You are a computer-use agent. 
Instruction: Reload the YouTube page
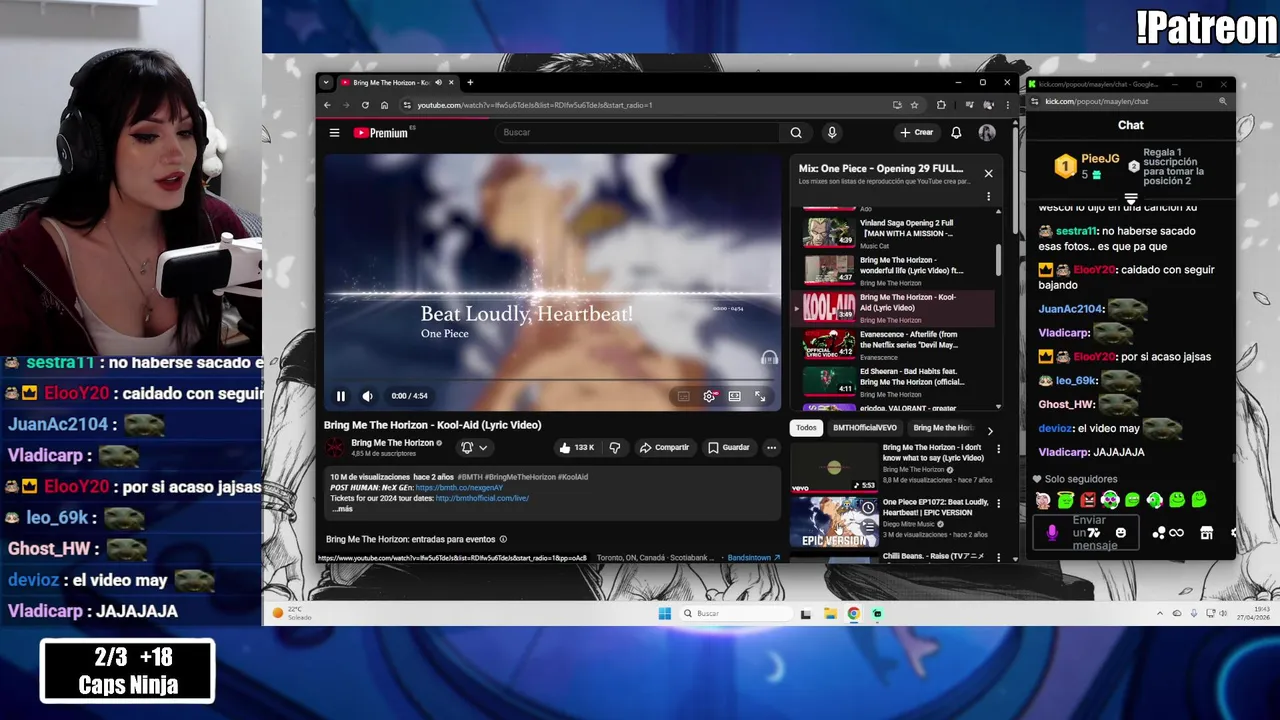click(365, 105)
